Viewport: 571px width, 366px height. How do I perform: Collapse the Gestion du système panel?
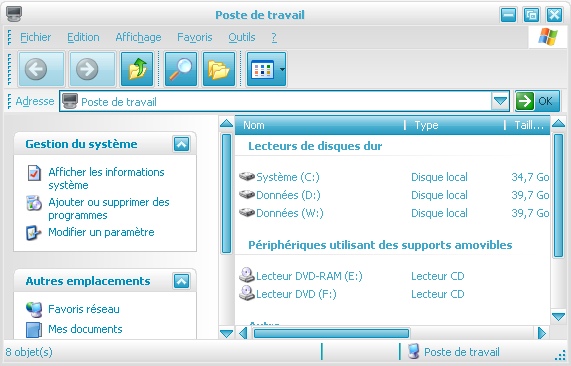(x=181, y=144)
